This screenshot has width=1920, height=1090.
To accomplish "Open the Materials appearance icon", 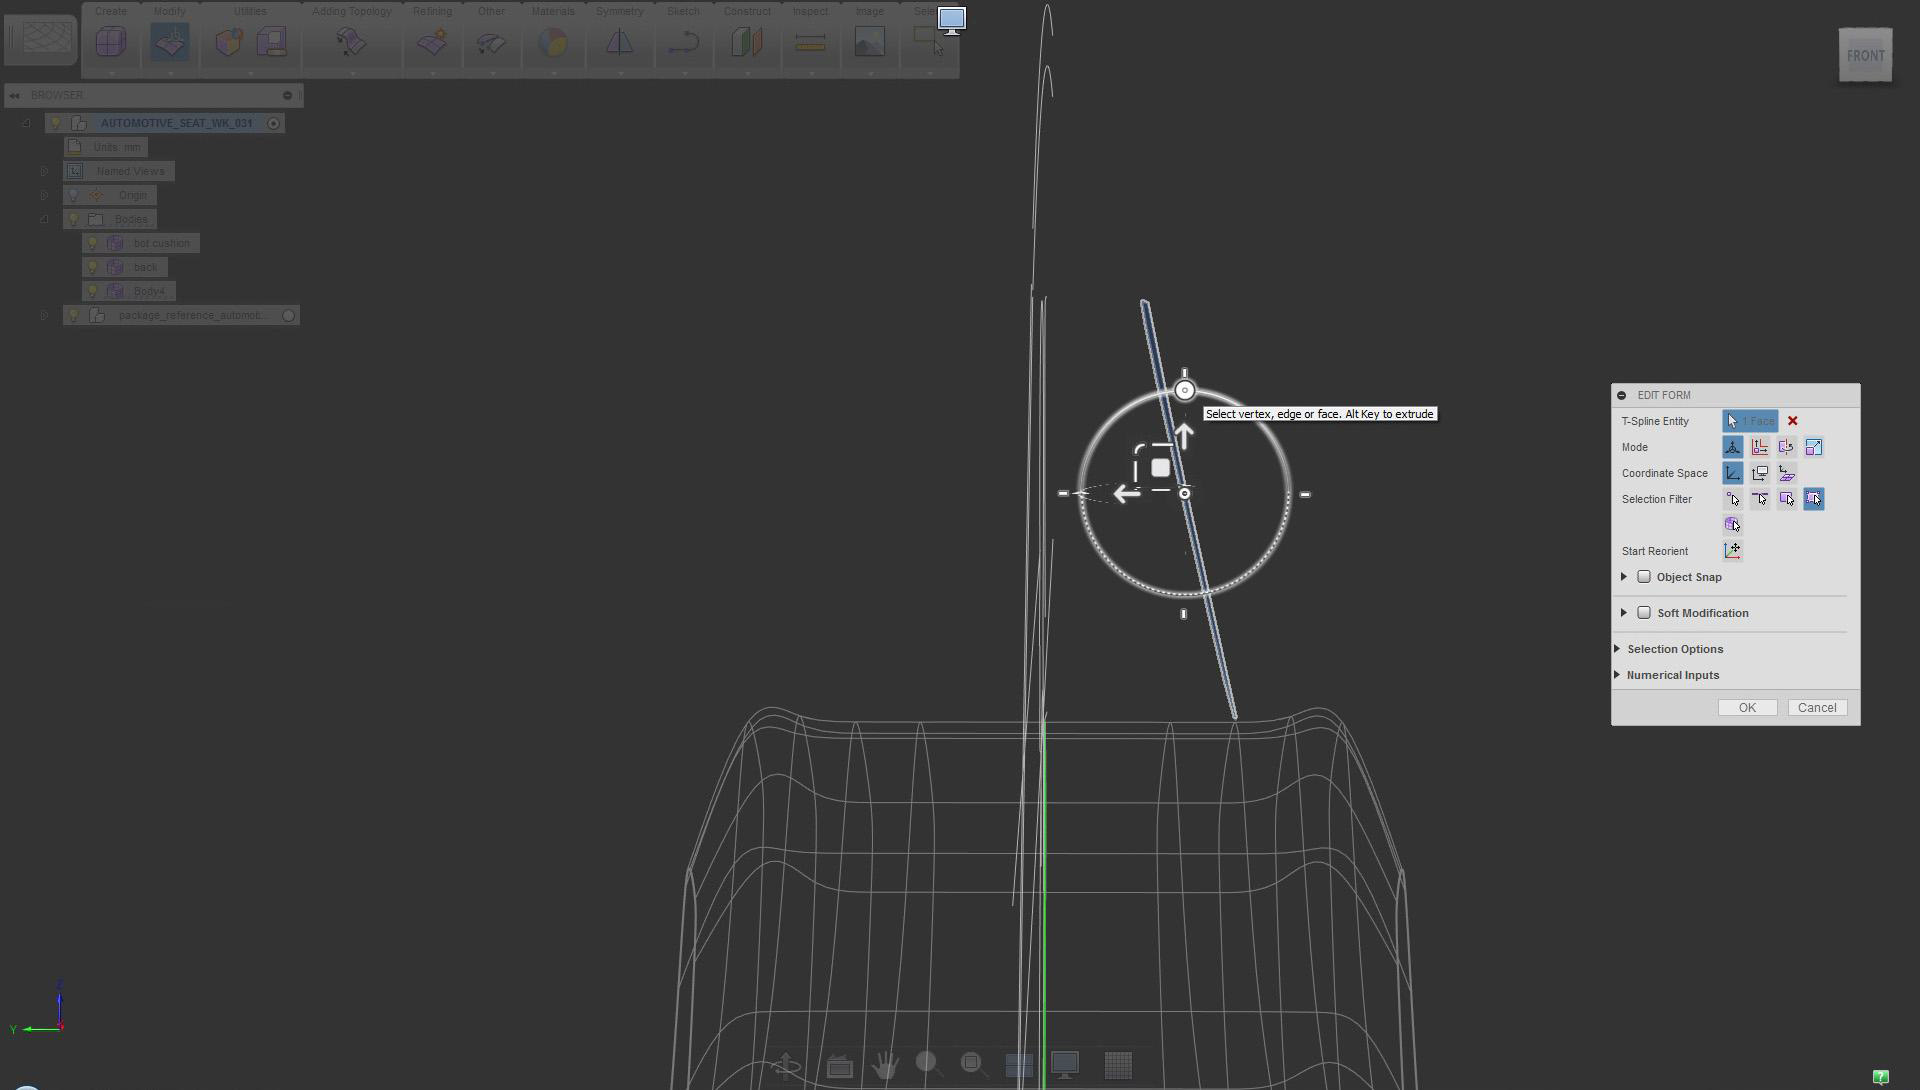I will click(552, 42).
